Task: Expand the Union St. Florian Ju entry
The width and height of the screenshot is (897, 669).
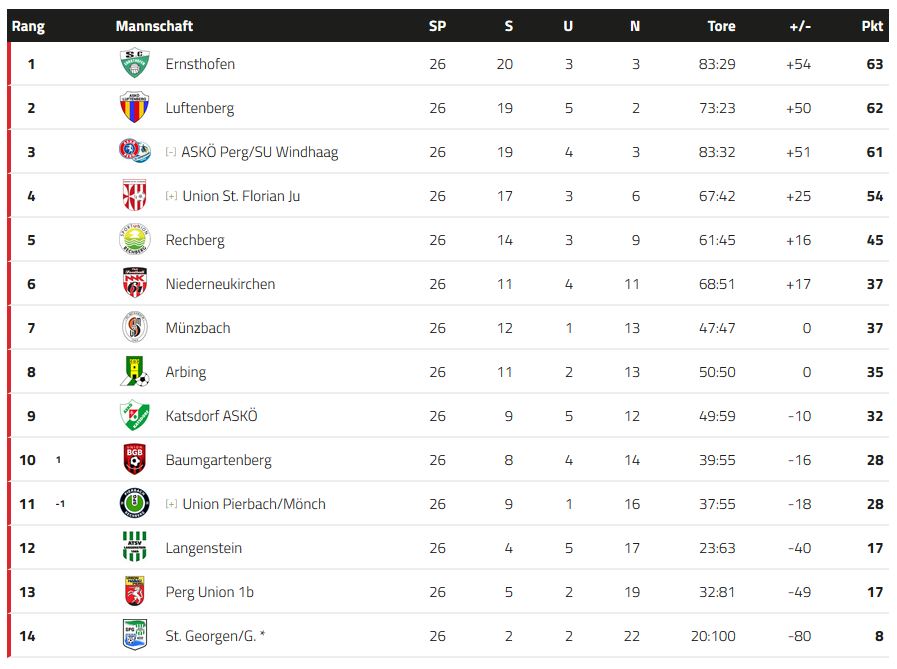Action: point(171,196)
